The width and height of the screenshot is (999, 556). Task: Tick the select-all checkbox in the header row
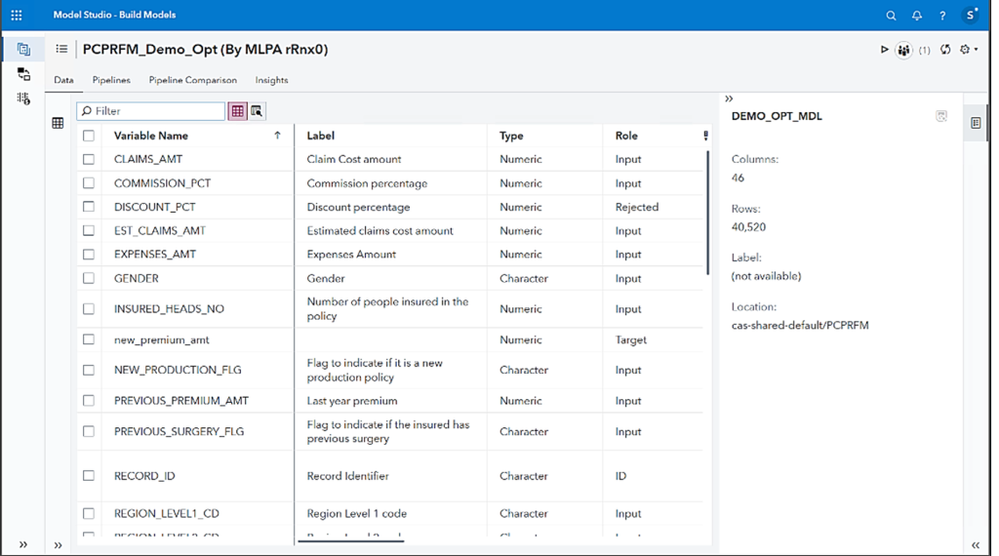pos(89,136)
